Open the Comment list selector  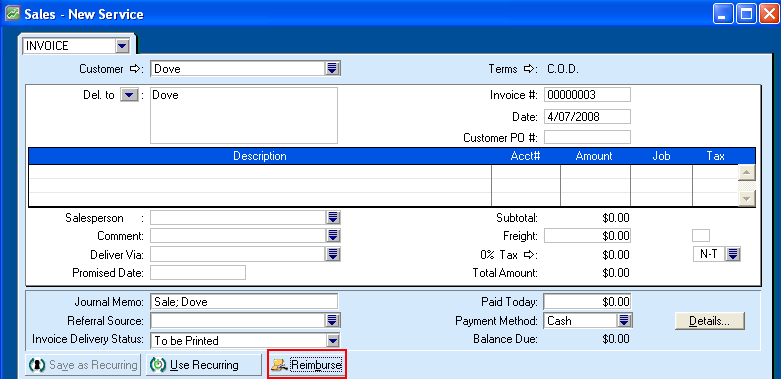click(x=333, y=236)
